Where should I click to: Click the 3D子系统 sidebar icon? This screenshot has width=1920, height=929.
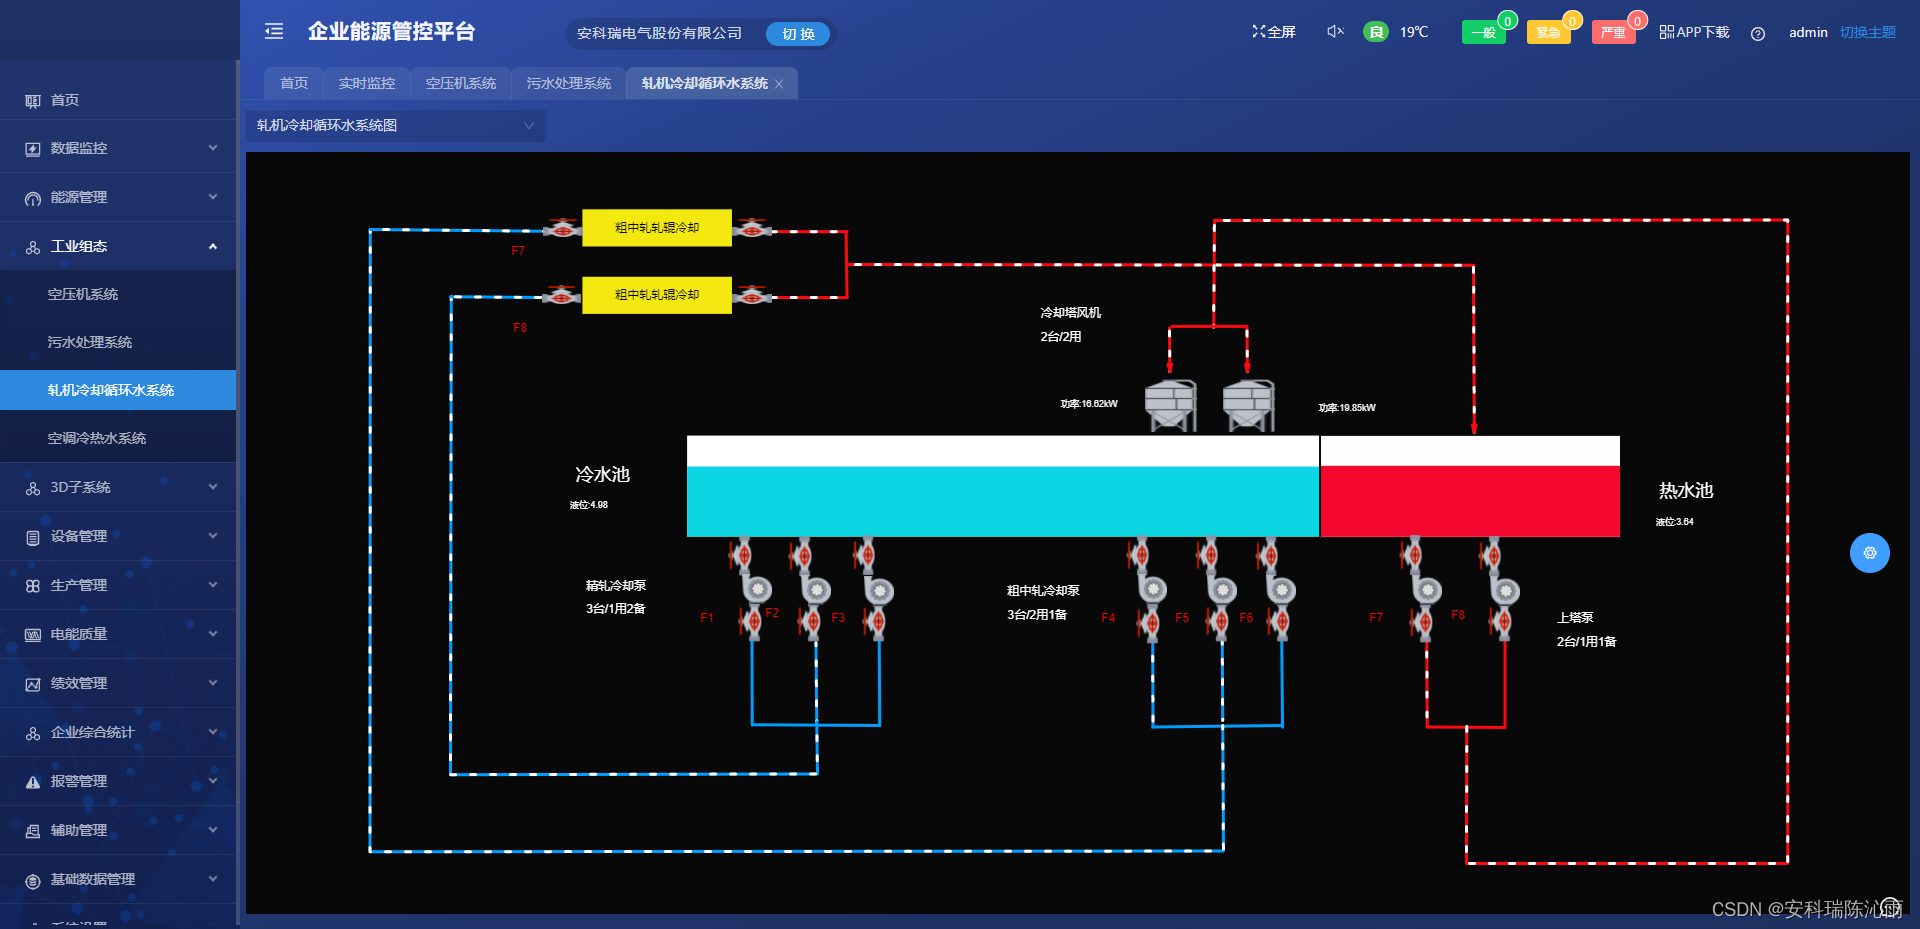(x=33, y=488)
